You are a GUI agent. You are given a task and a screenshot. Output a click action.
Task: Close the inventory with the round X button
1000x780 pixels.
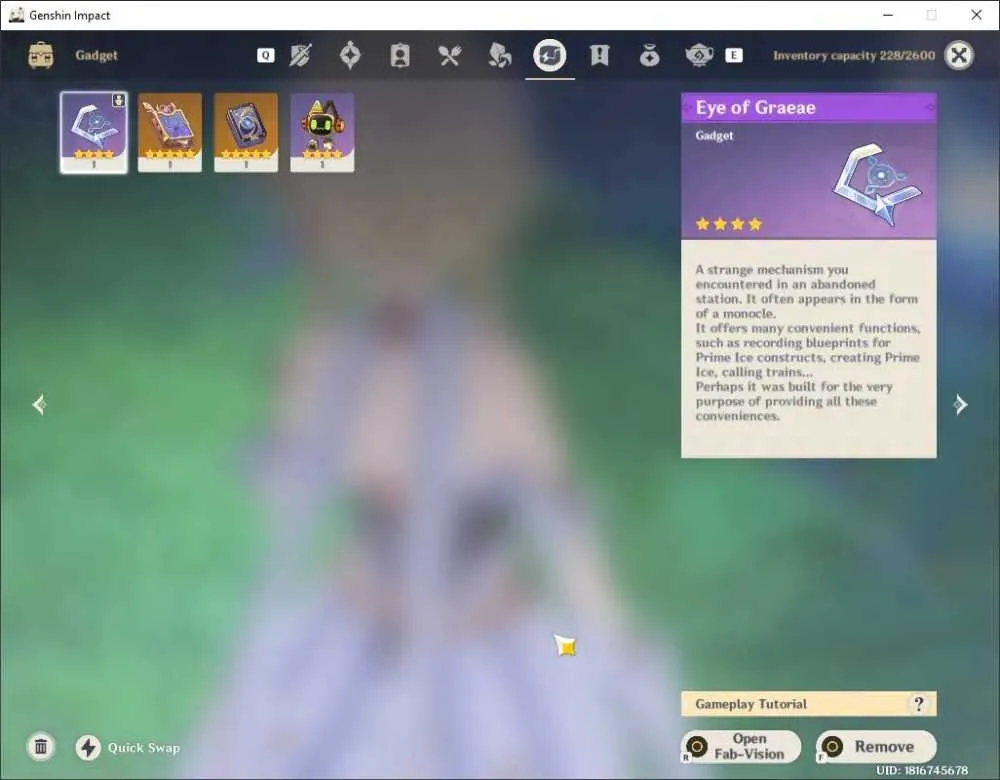click(959, 55)
